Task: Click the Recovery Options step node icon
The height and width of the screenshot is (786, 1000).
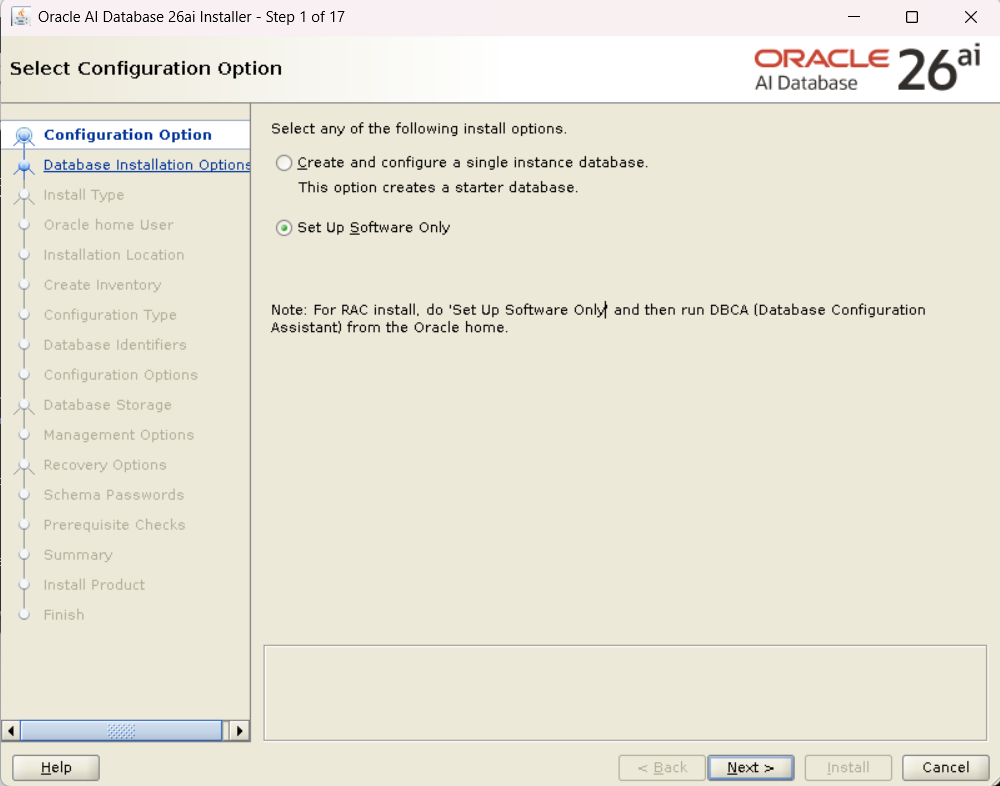Action: click(25, 466)
